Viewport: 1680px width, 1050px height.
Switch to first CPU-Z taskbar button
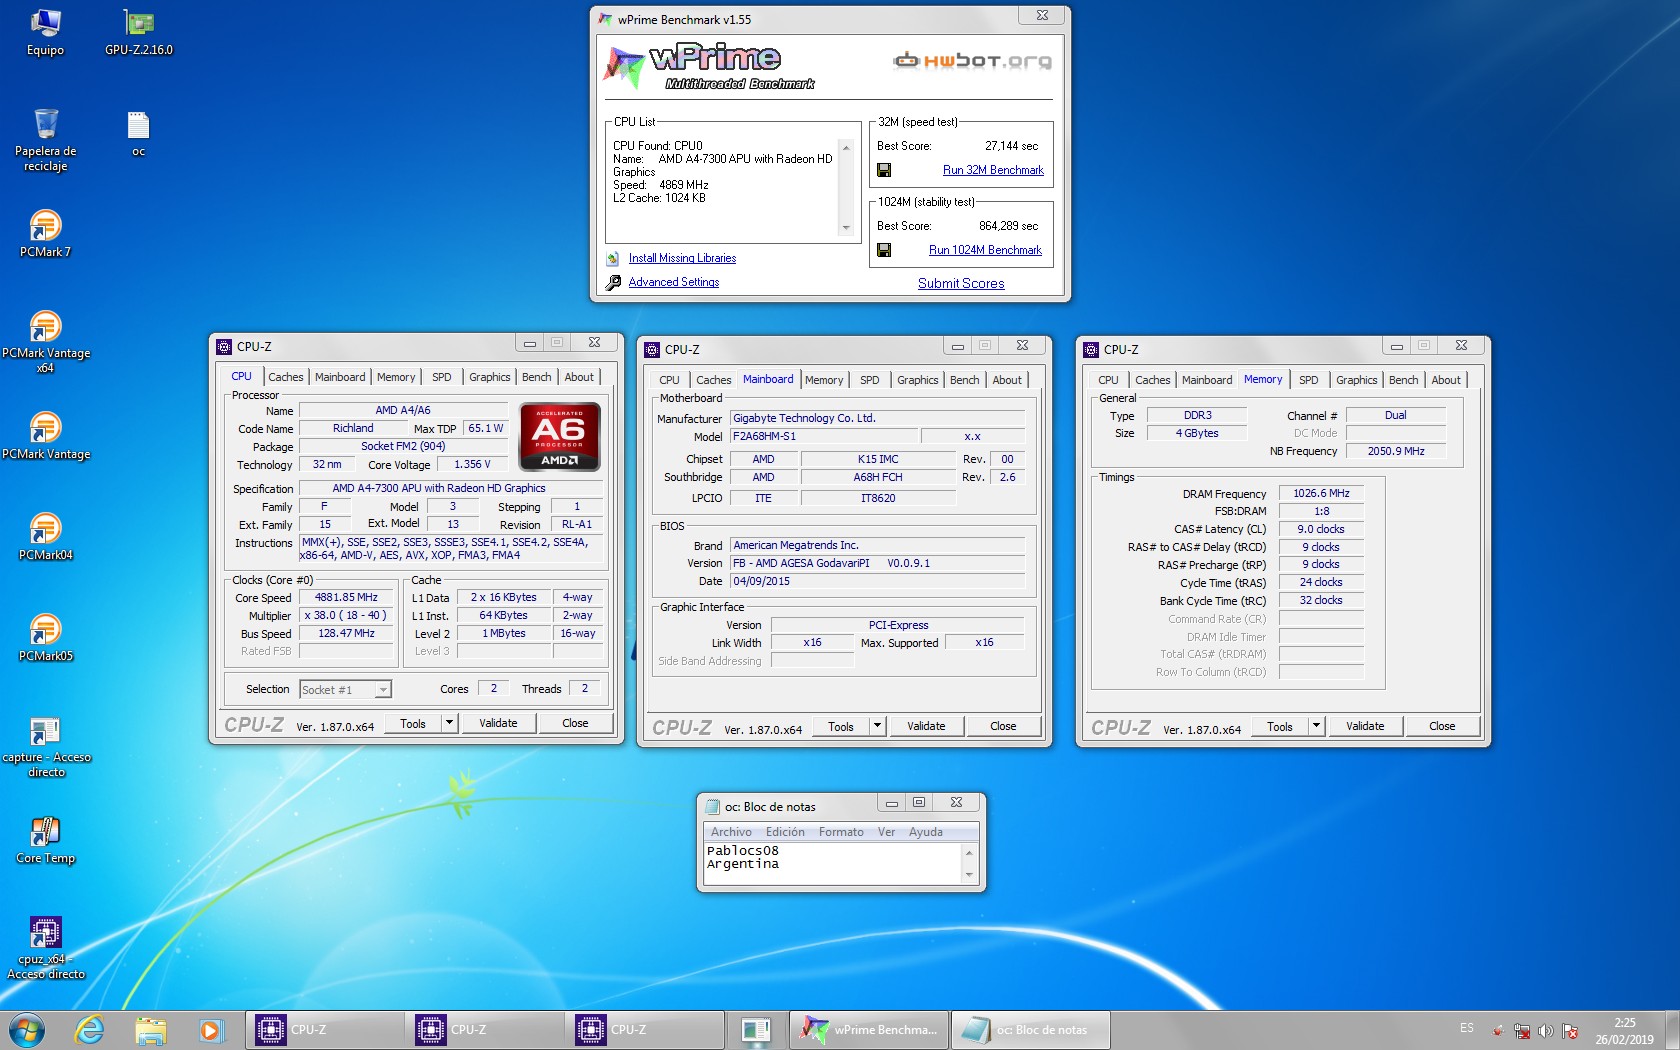(325, 1030)
